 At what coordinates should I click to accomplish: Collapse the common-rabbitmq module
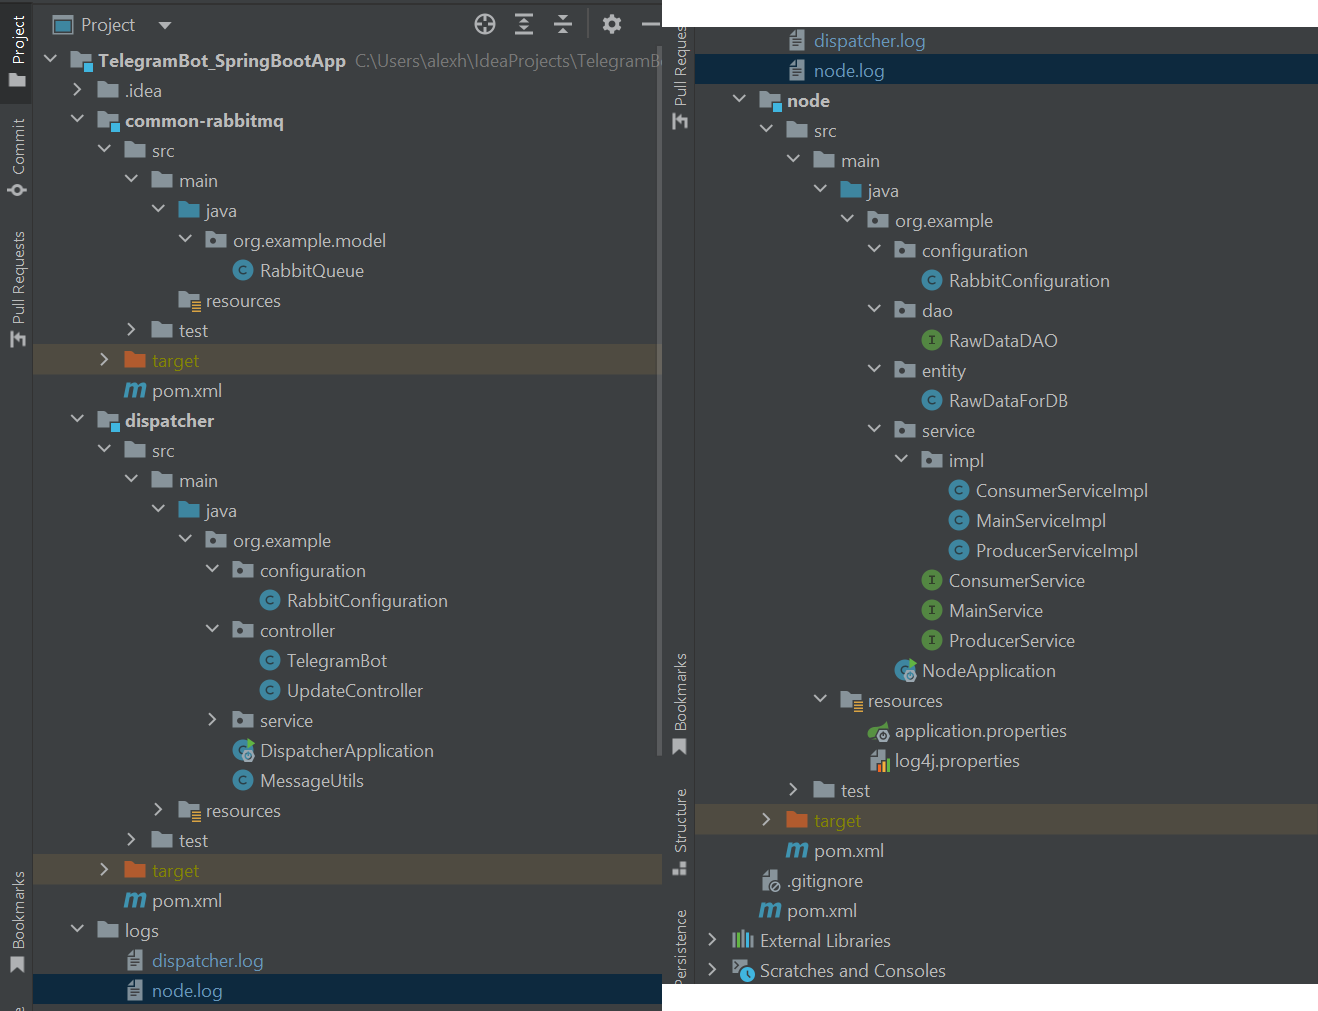pyautogui.click(x=77, y=119)
